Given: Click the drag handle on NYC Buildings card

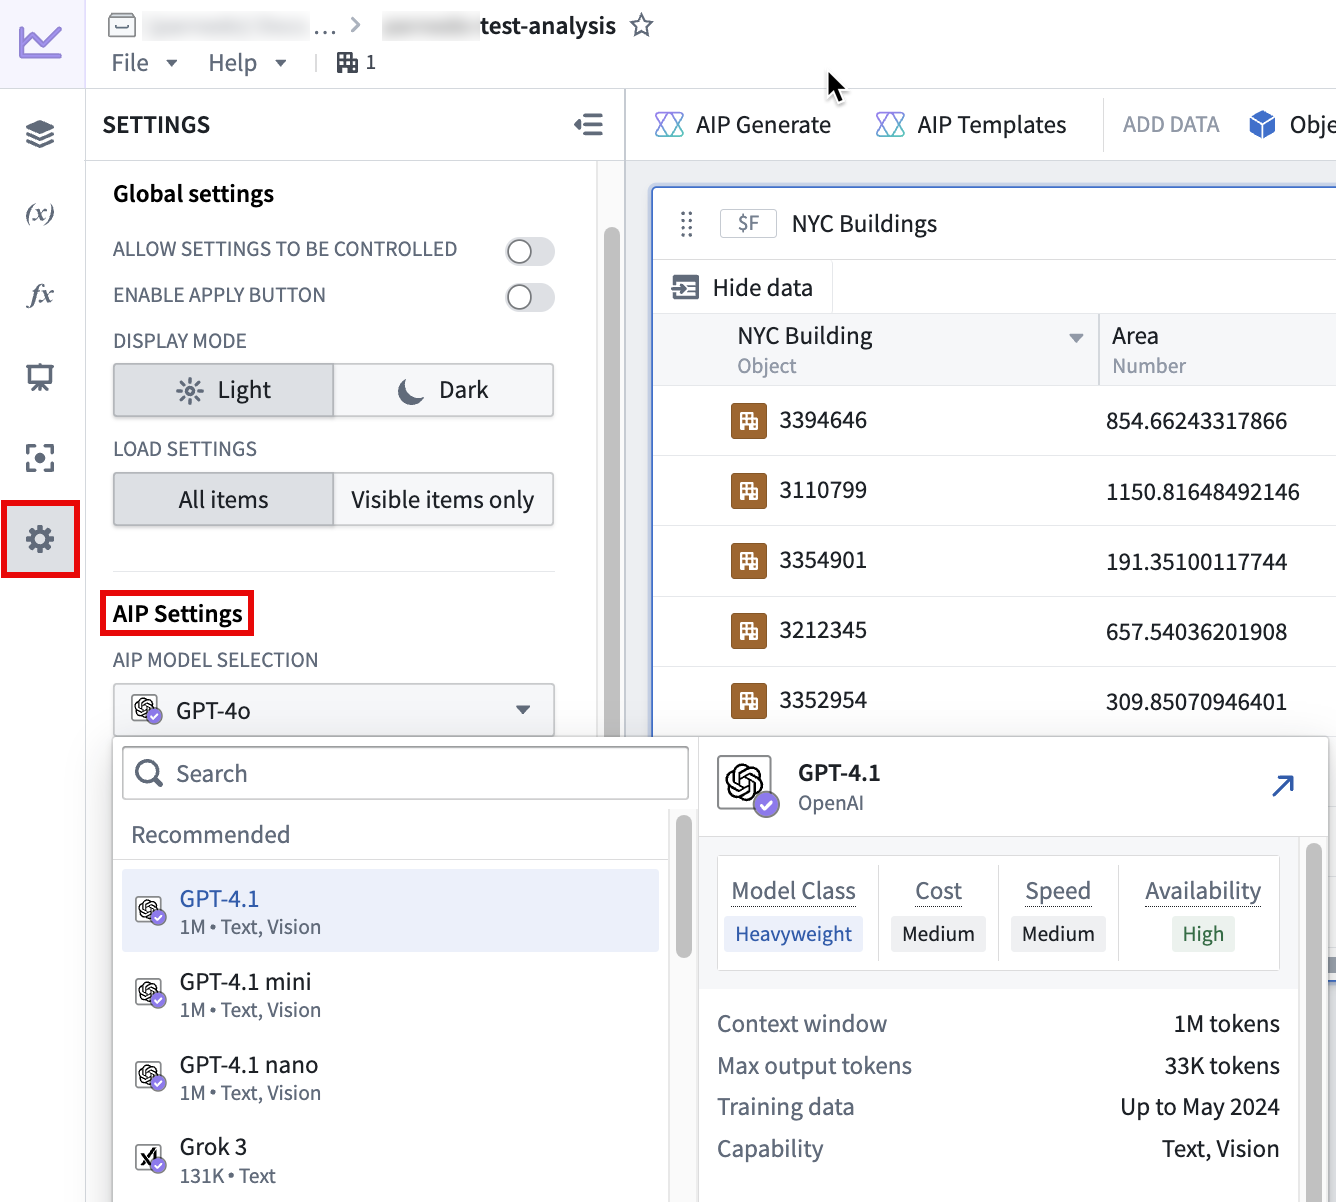Looking at the screenshot, I should [x=686, y=224].
